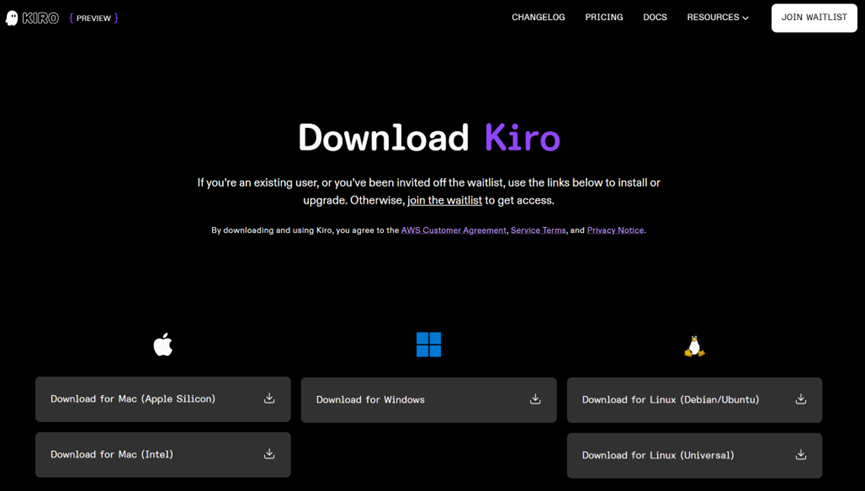Download for Mac (Intel)

coord(163,455)
